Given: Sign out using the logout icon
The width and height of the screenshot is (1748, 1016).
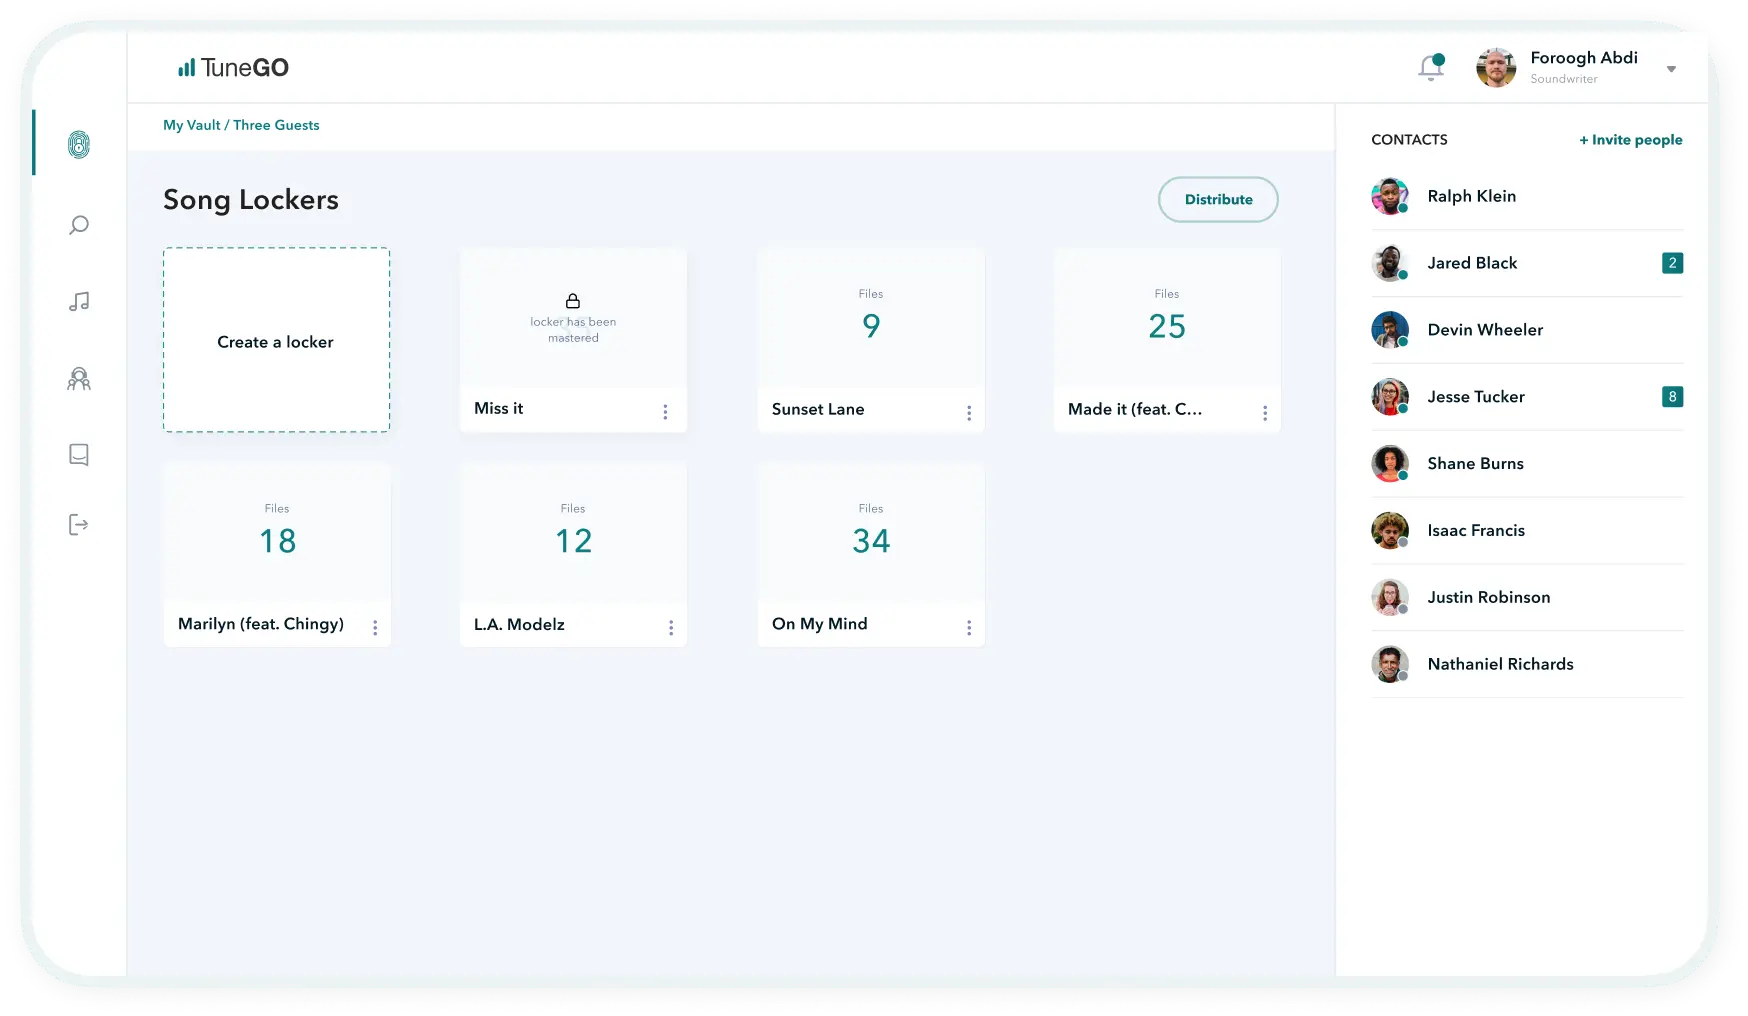Looking at the screenshot, I should (78, 525).
